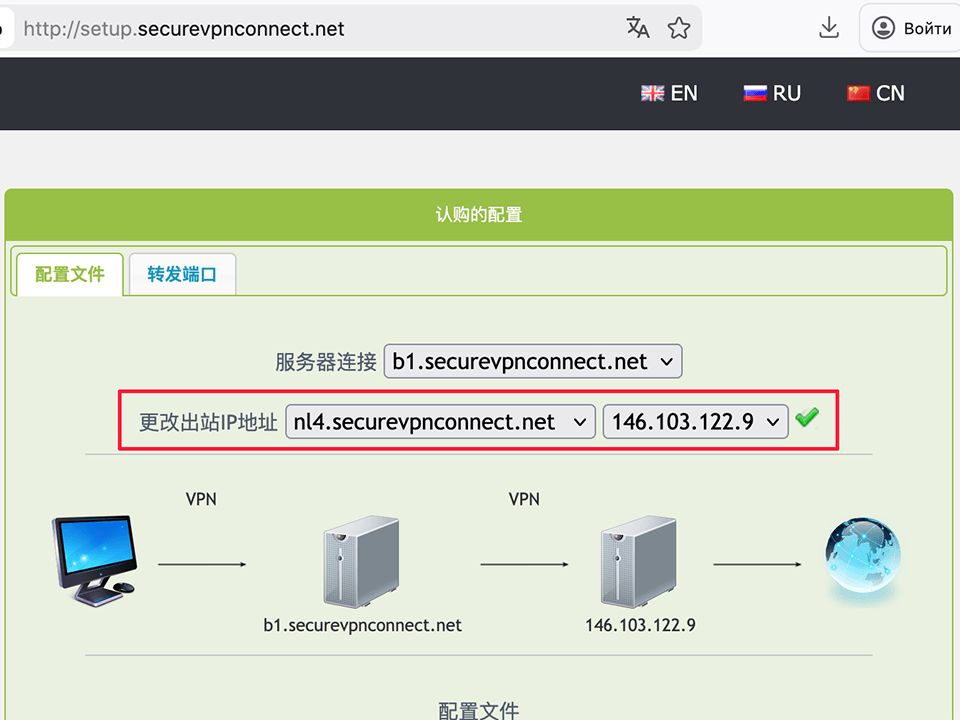Viewport: 960px width, 720px height.
Task: Select the Chinese flag for CN language
Action: (858, 92)
